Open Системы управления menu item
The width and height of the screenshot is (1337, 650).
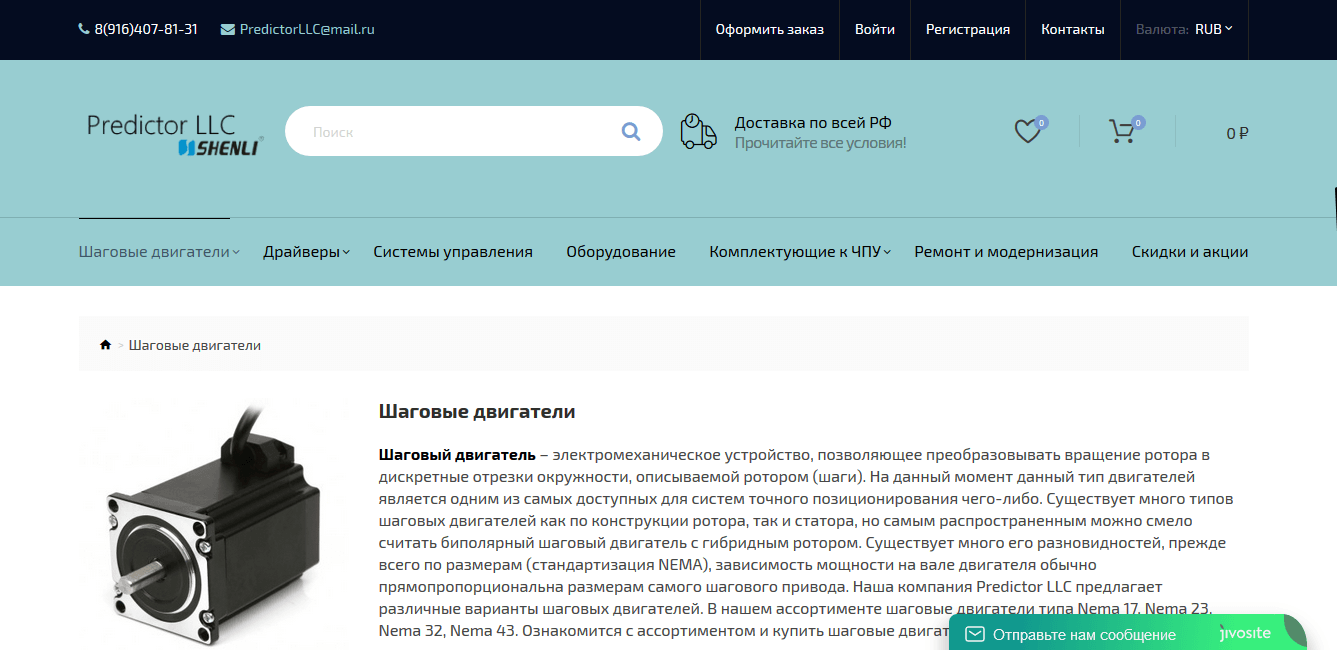coord(452,252)
